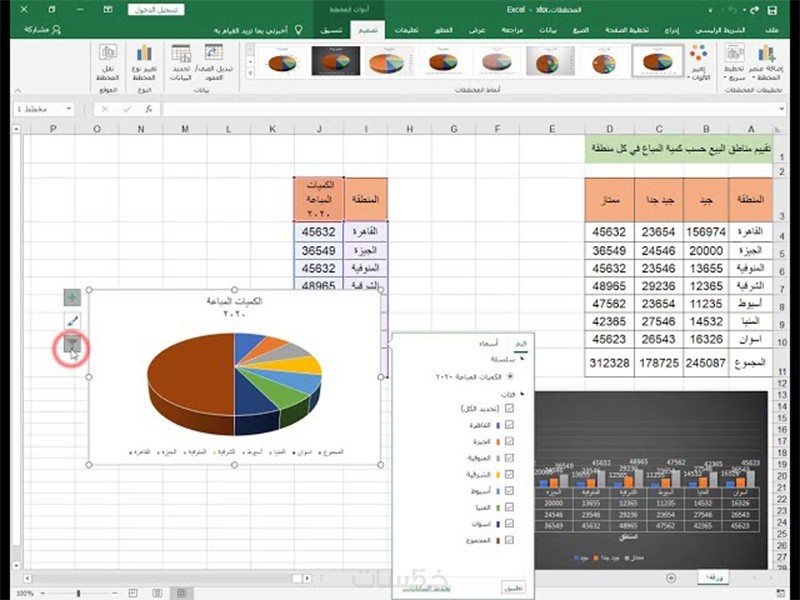This screenshot has height=600, width=800.
Task: Uncheck the المجموع category checkbox
Action: [509, 540]
